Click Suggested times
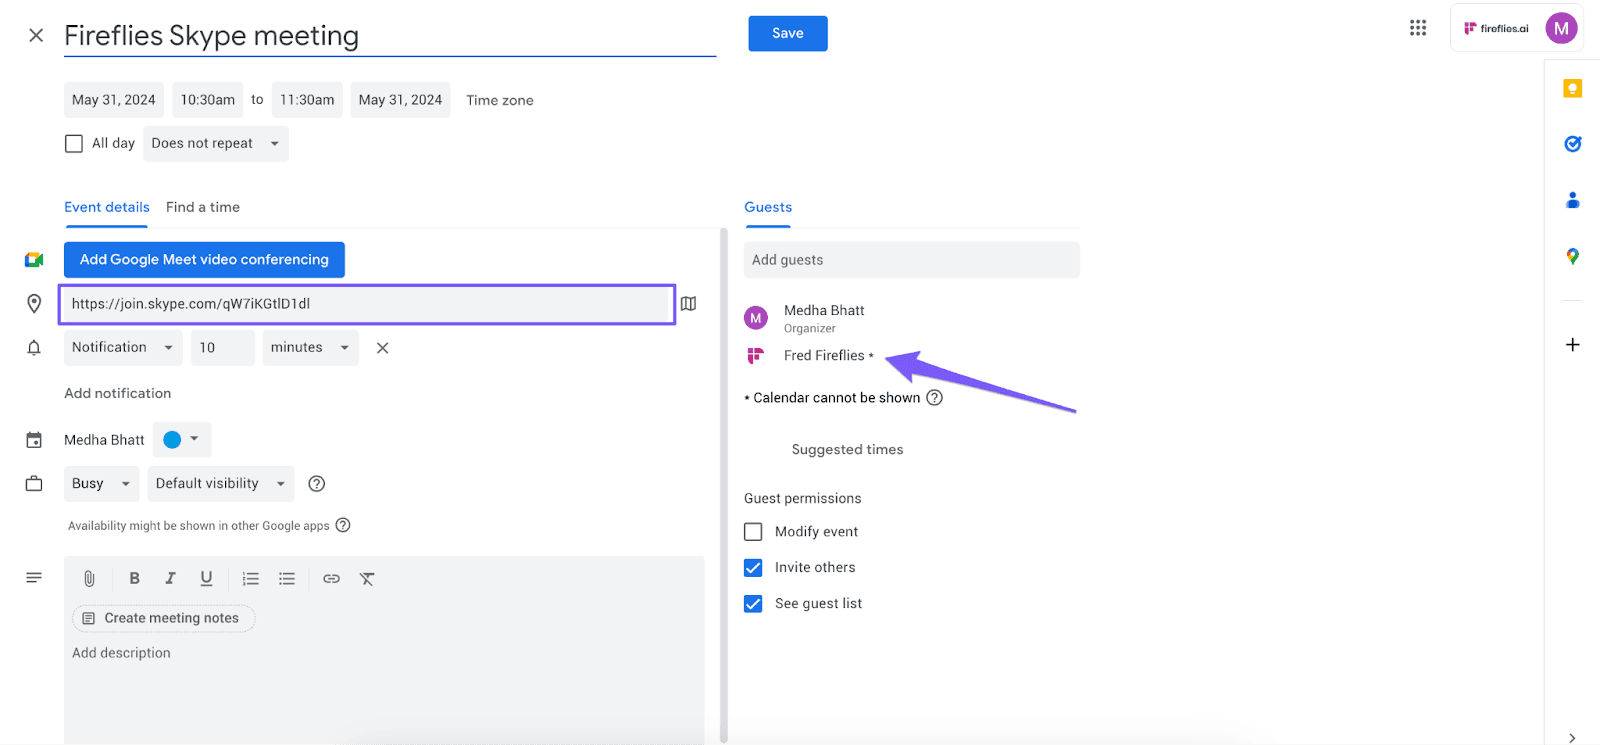 [x=848, y=450]
